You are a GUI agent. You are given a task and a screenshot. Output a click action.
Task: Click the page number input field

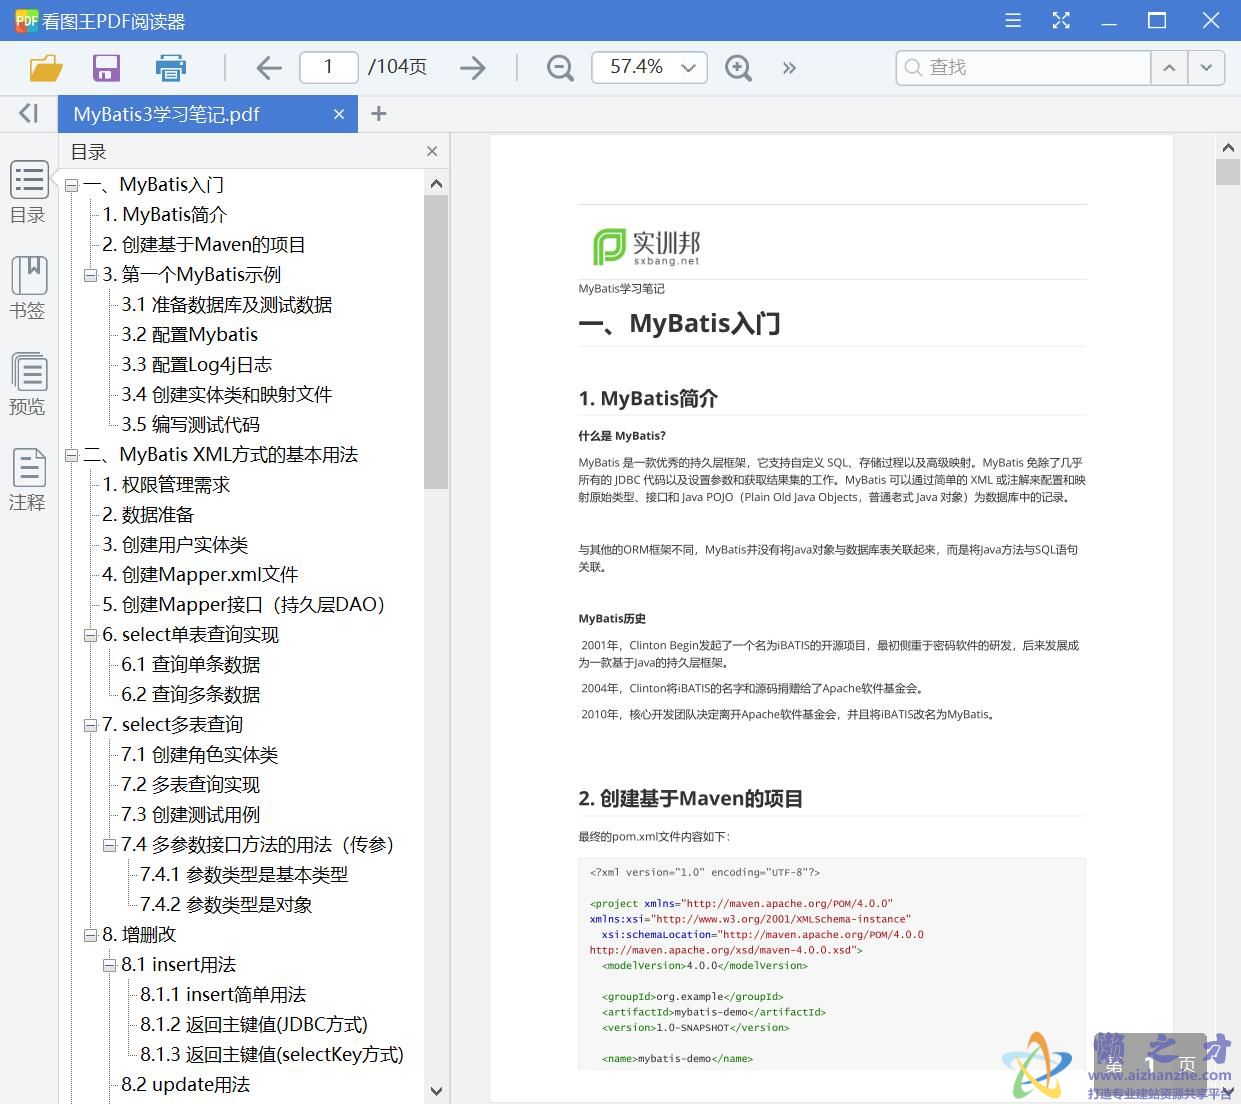pos(328,68)
